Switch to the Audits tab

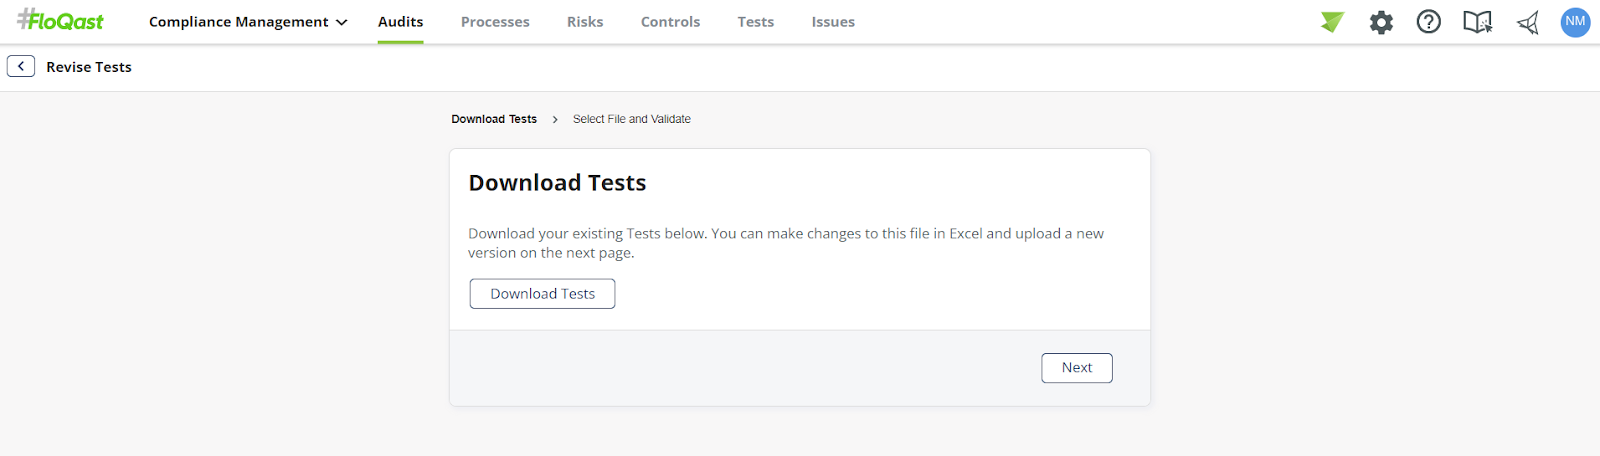click(400, 22)
